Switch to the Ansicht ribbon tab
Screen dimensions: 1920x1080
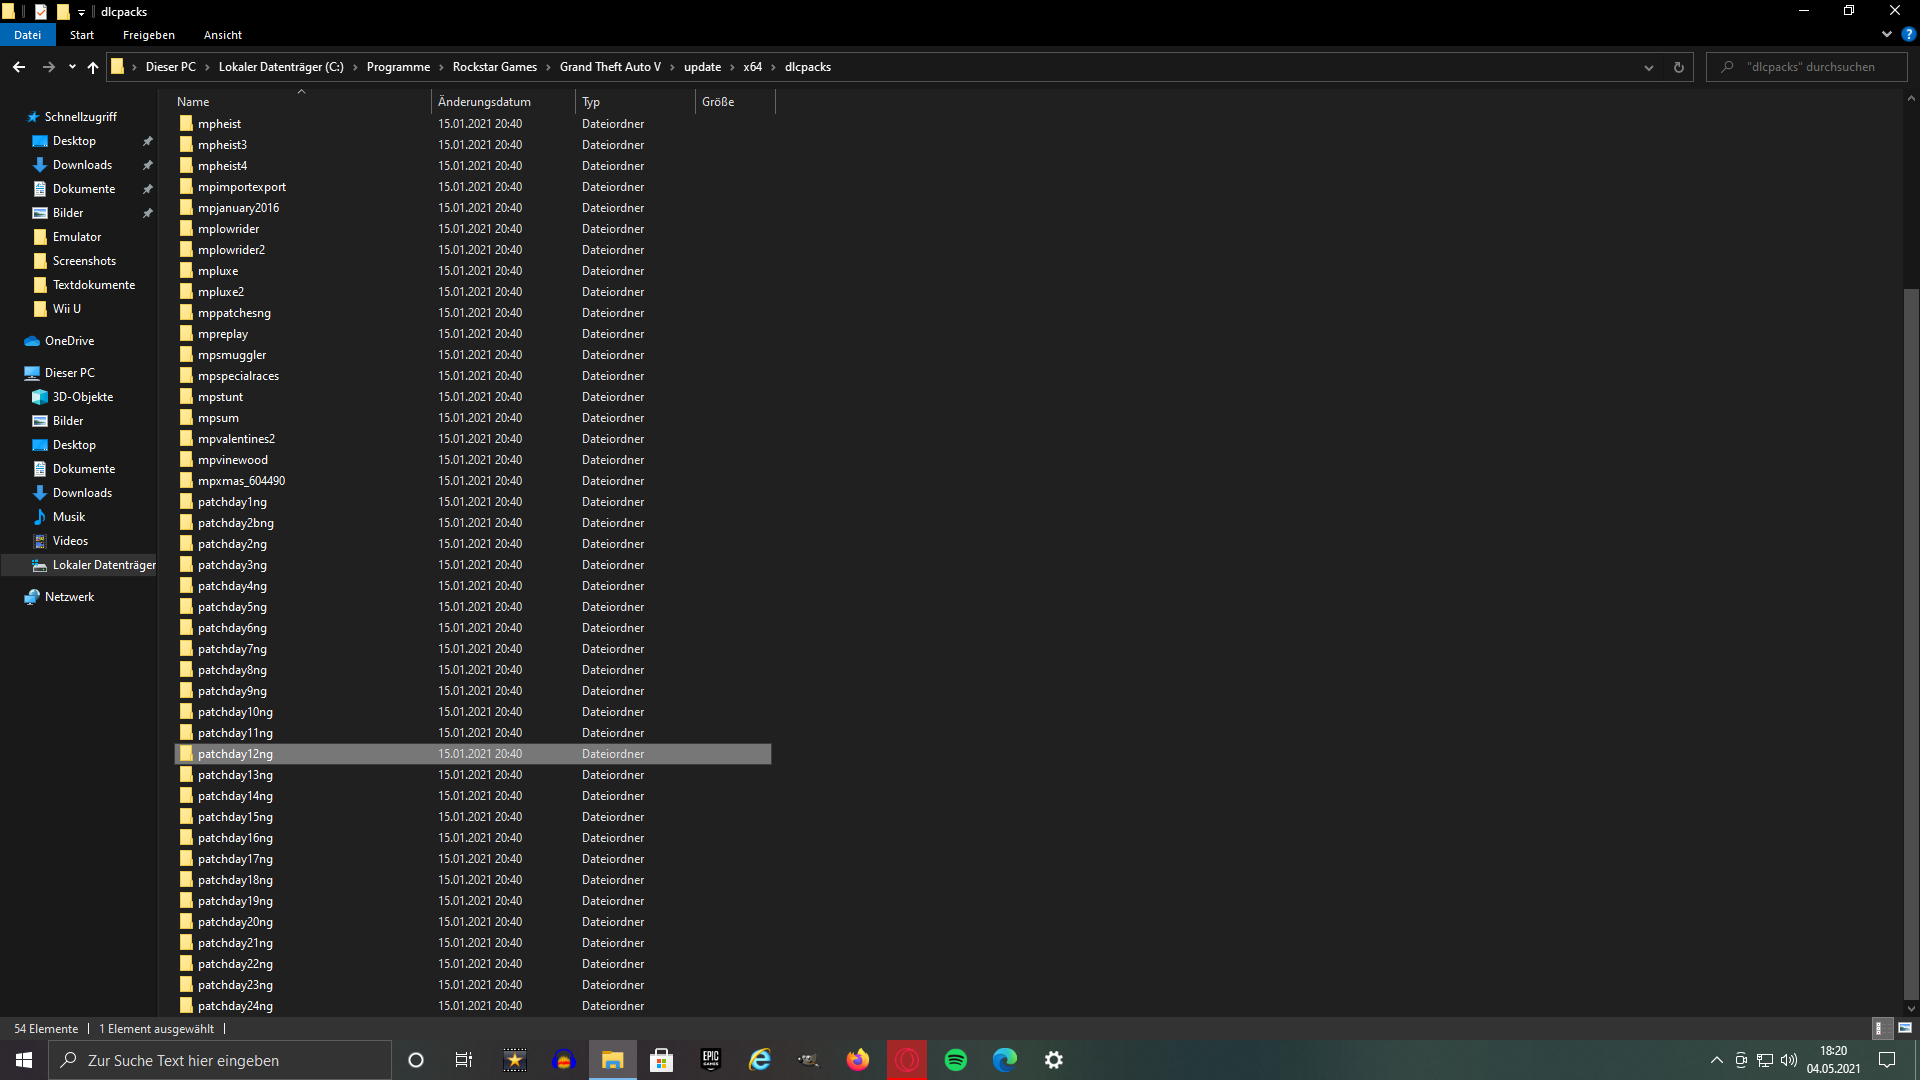(222, 34)
